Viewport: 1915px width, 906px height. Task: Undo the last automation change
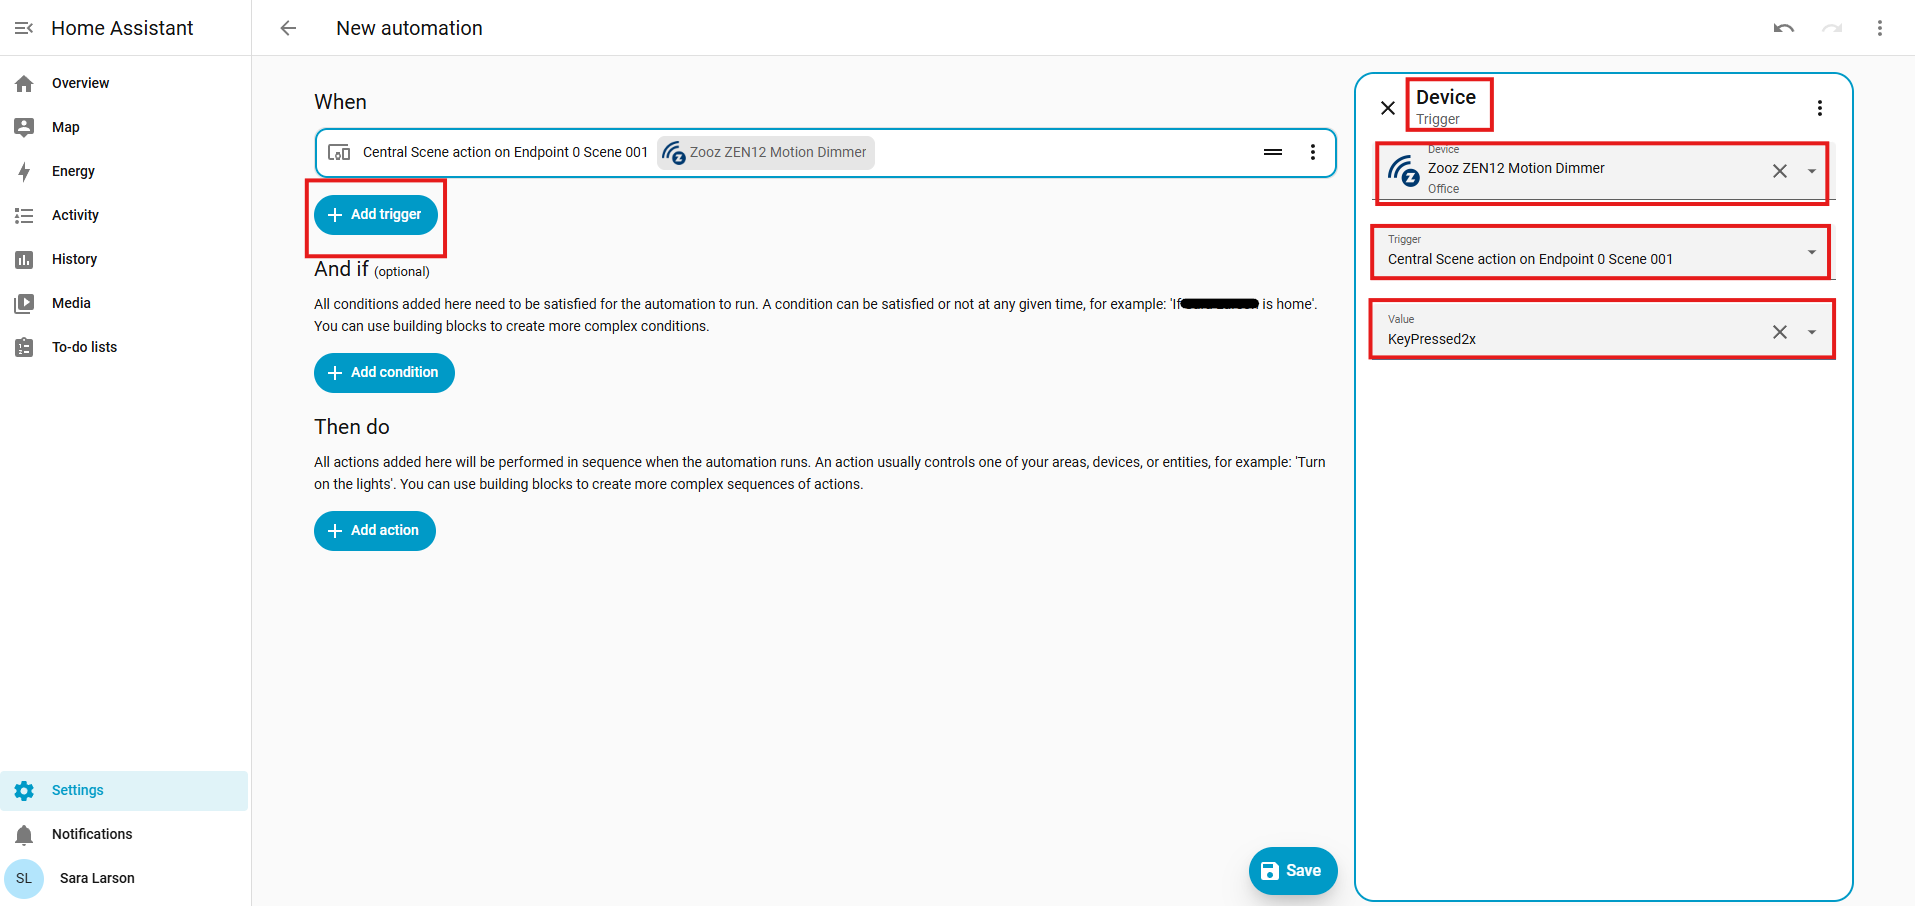click(x=1784, y=28)
